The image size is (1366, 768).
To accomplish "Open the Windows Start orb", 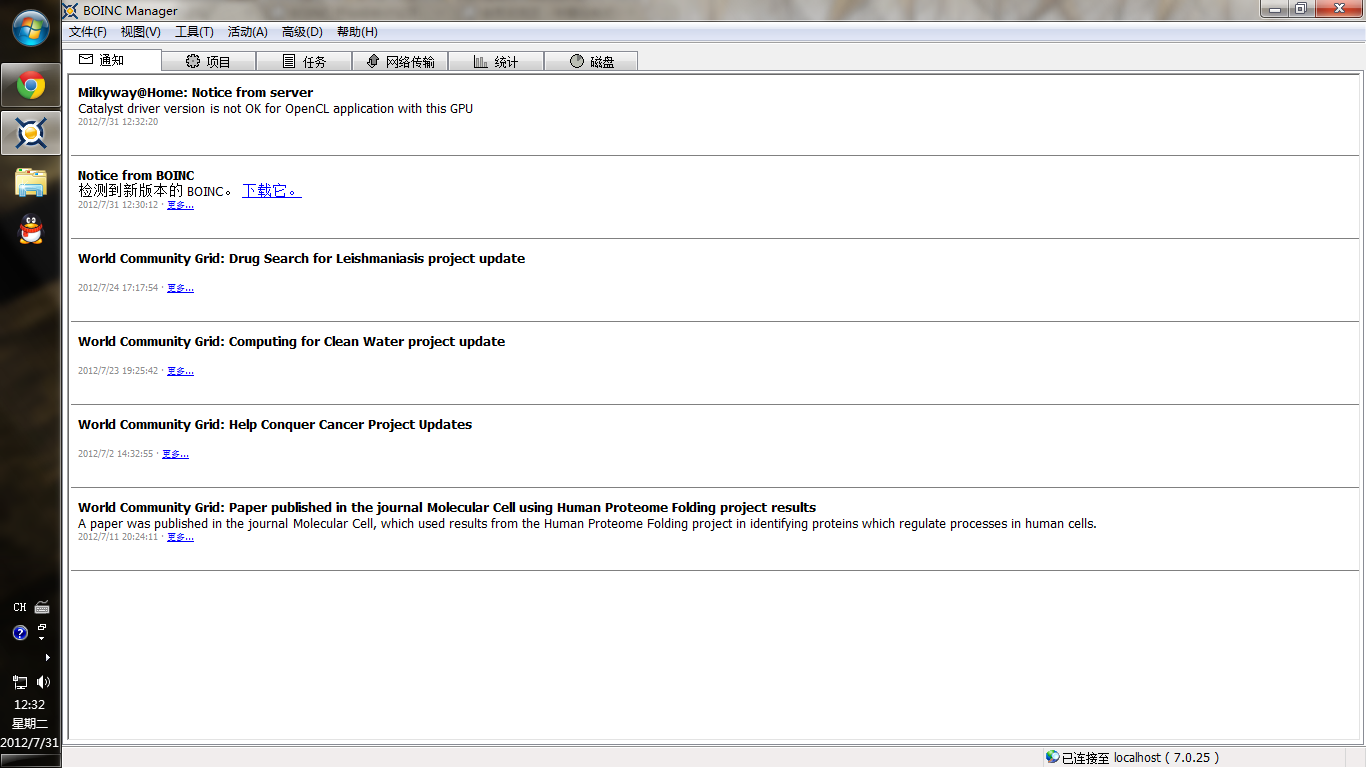I will tap(30, 27).
